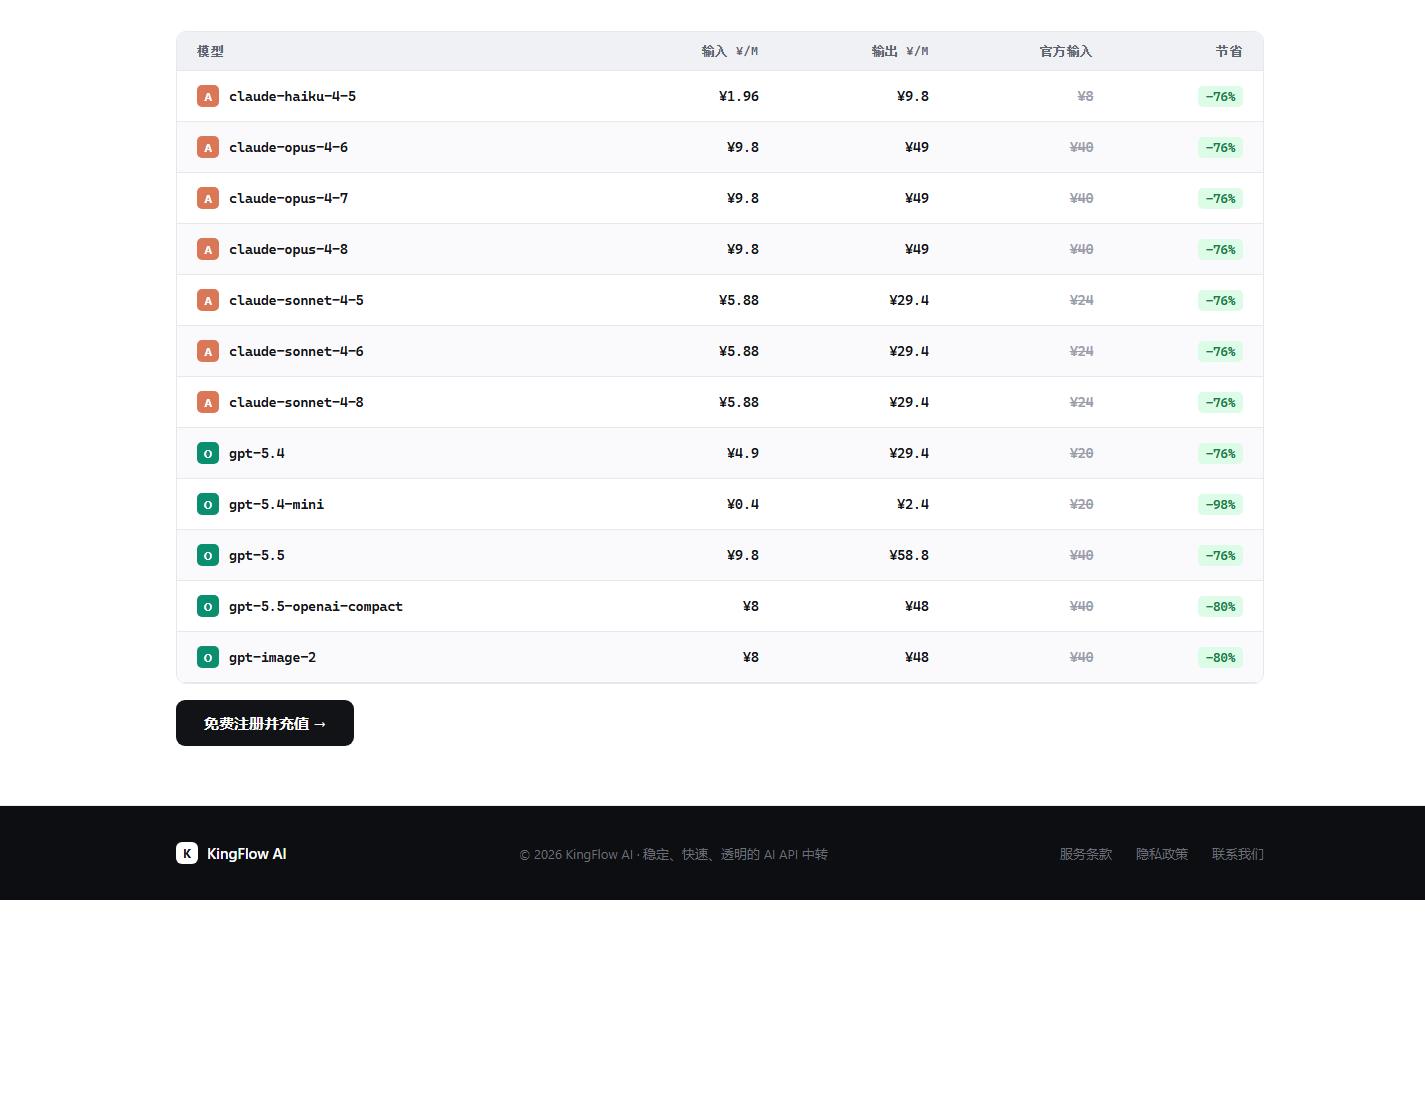Click the KingFlow AI footer brand name
The width and height of the screenshot is (1425, 1100).
(x=247, y=854)
